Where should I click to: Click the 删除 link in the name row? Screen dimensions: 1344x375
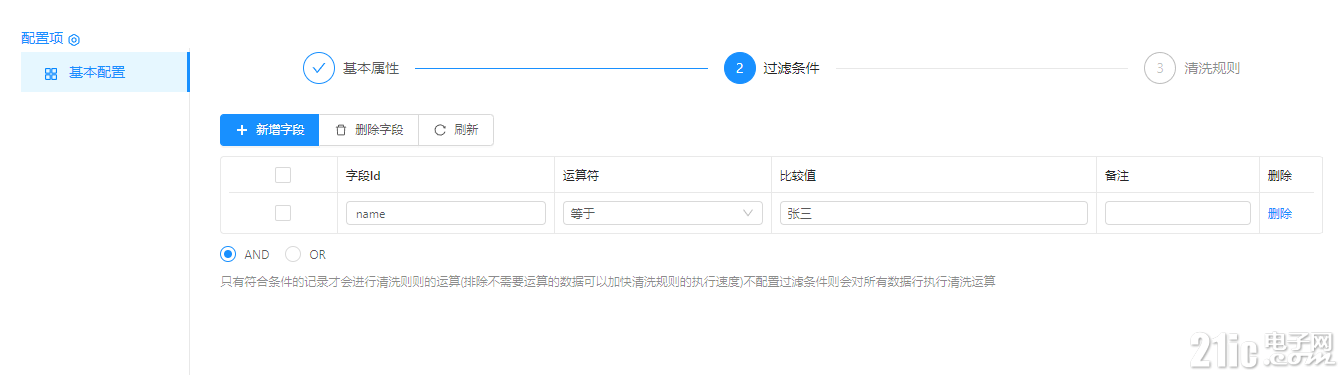(1280, 213)
